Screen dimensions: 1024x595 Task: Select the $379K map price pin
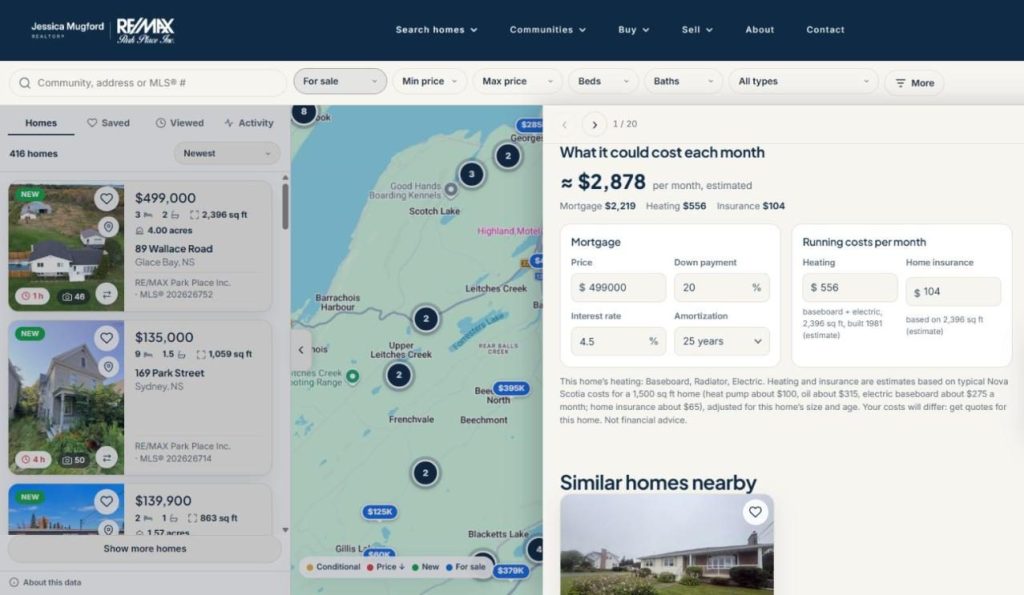coord(510,571)
